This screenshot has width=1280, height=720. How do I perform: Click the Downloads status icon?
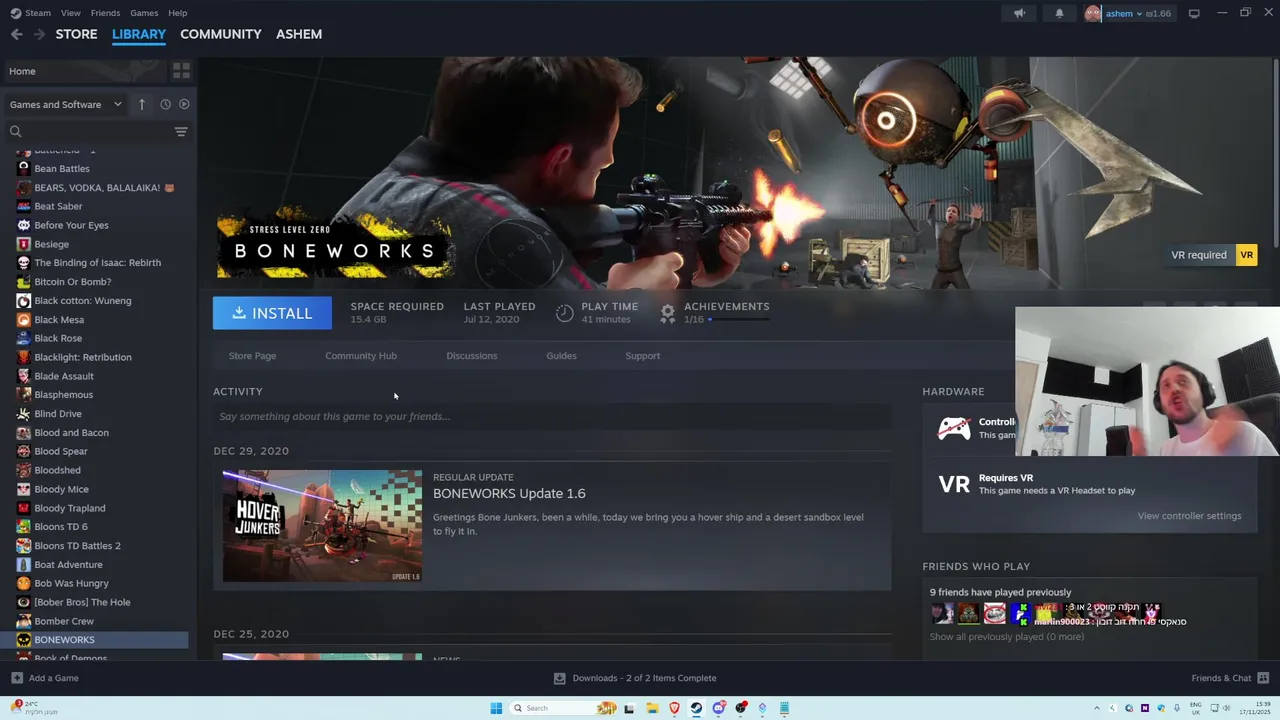(560, 678)
